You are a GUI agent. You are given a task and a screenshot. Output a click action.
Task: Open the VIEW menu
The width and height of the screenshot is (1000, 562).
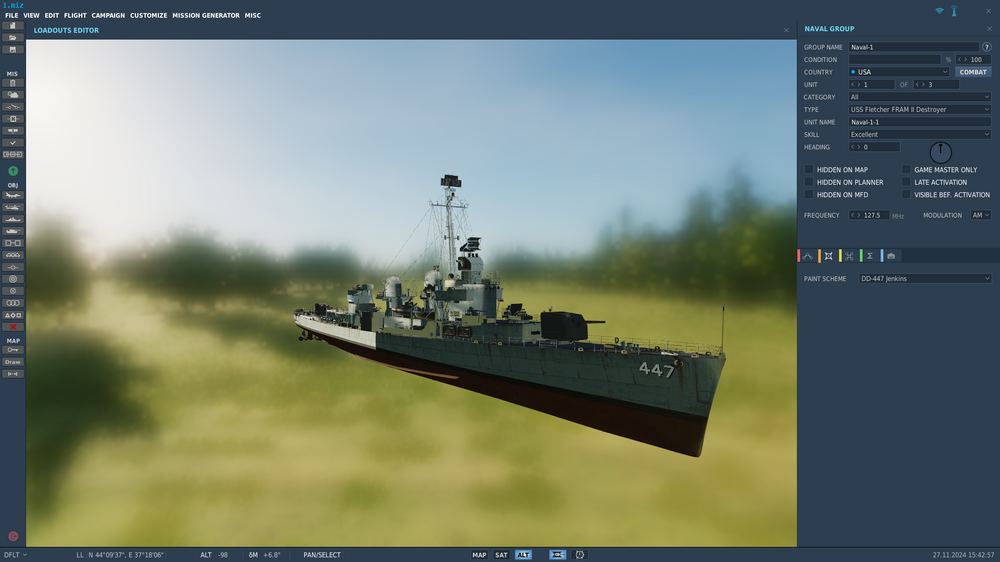click(31, 15)
